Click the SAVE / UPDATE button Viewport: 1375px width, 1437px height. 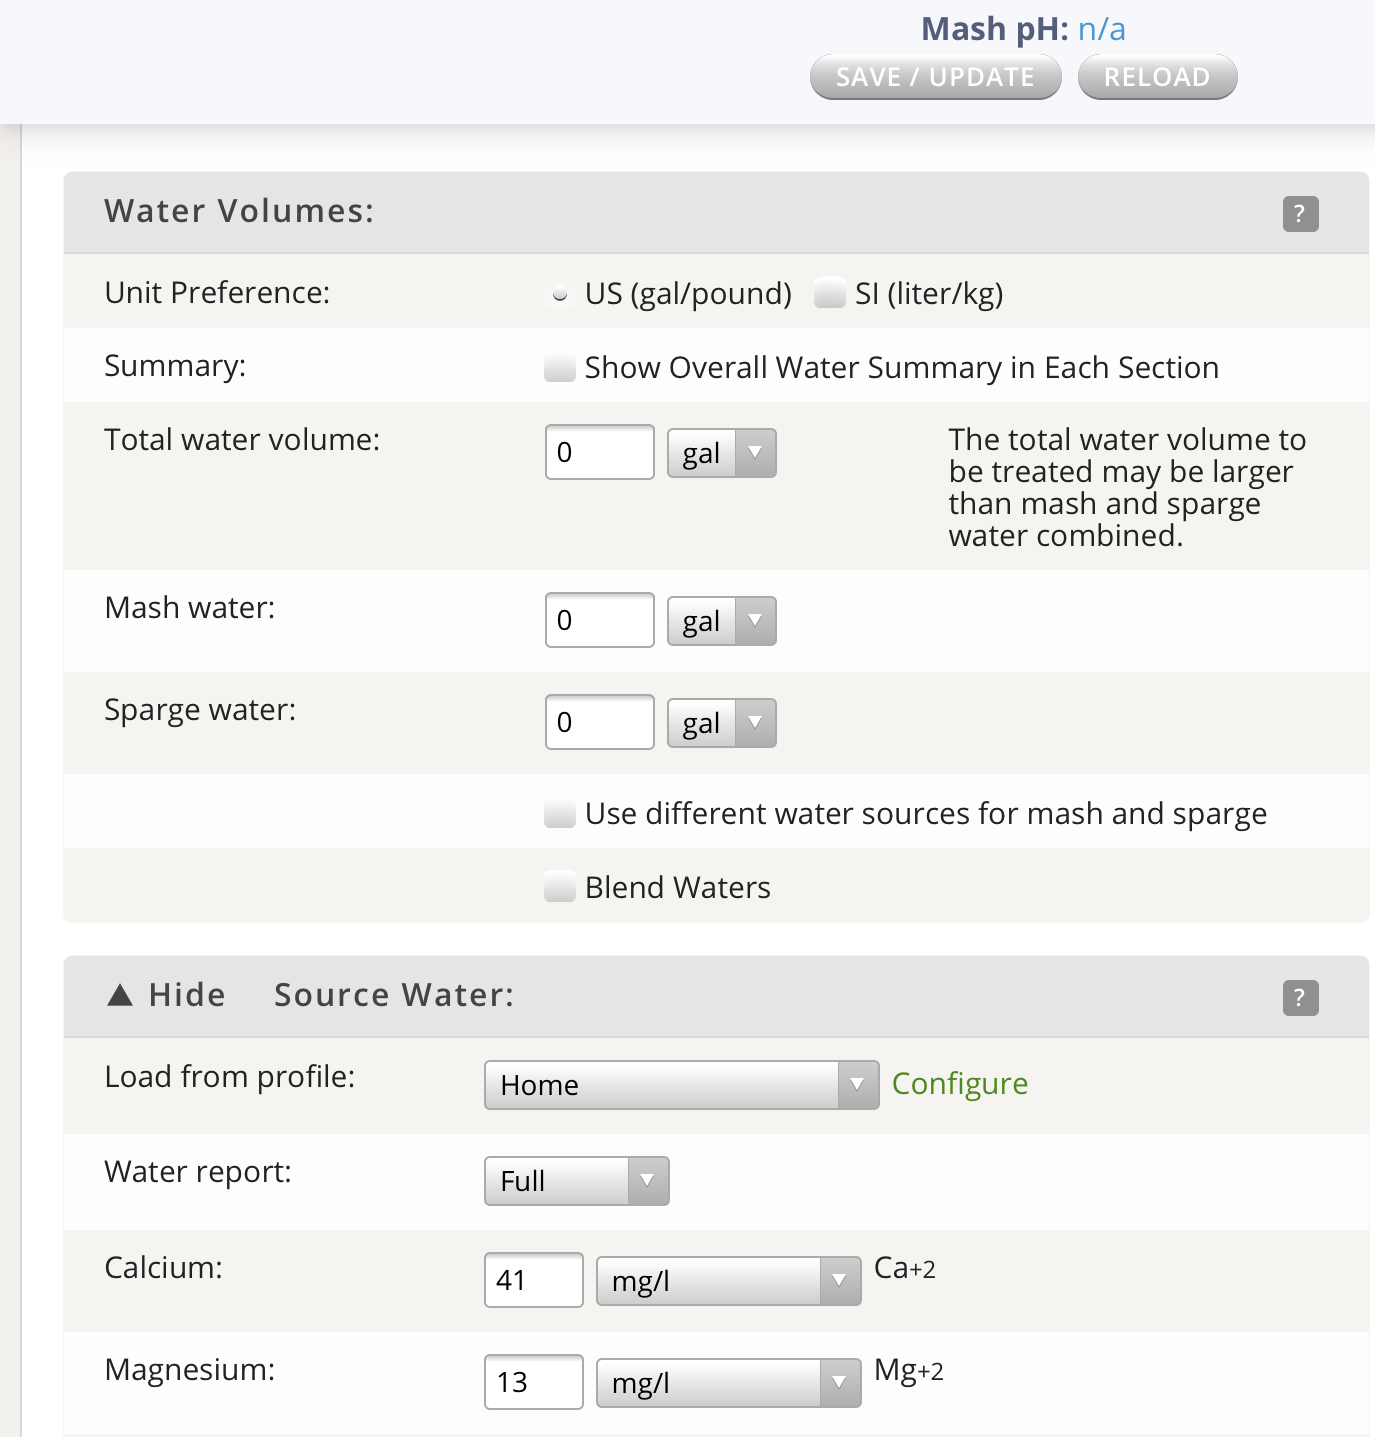click(936, 77)
